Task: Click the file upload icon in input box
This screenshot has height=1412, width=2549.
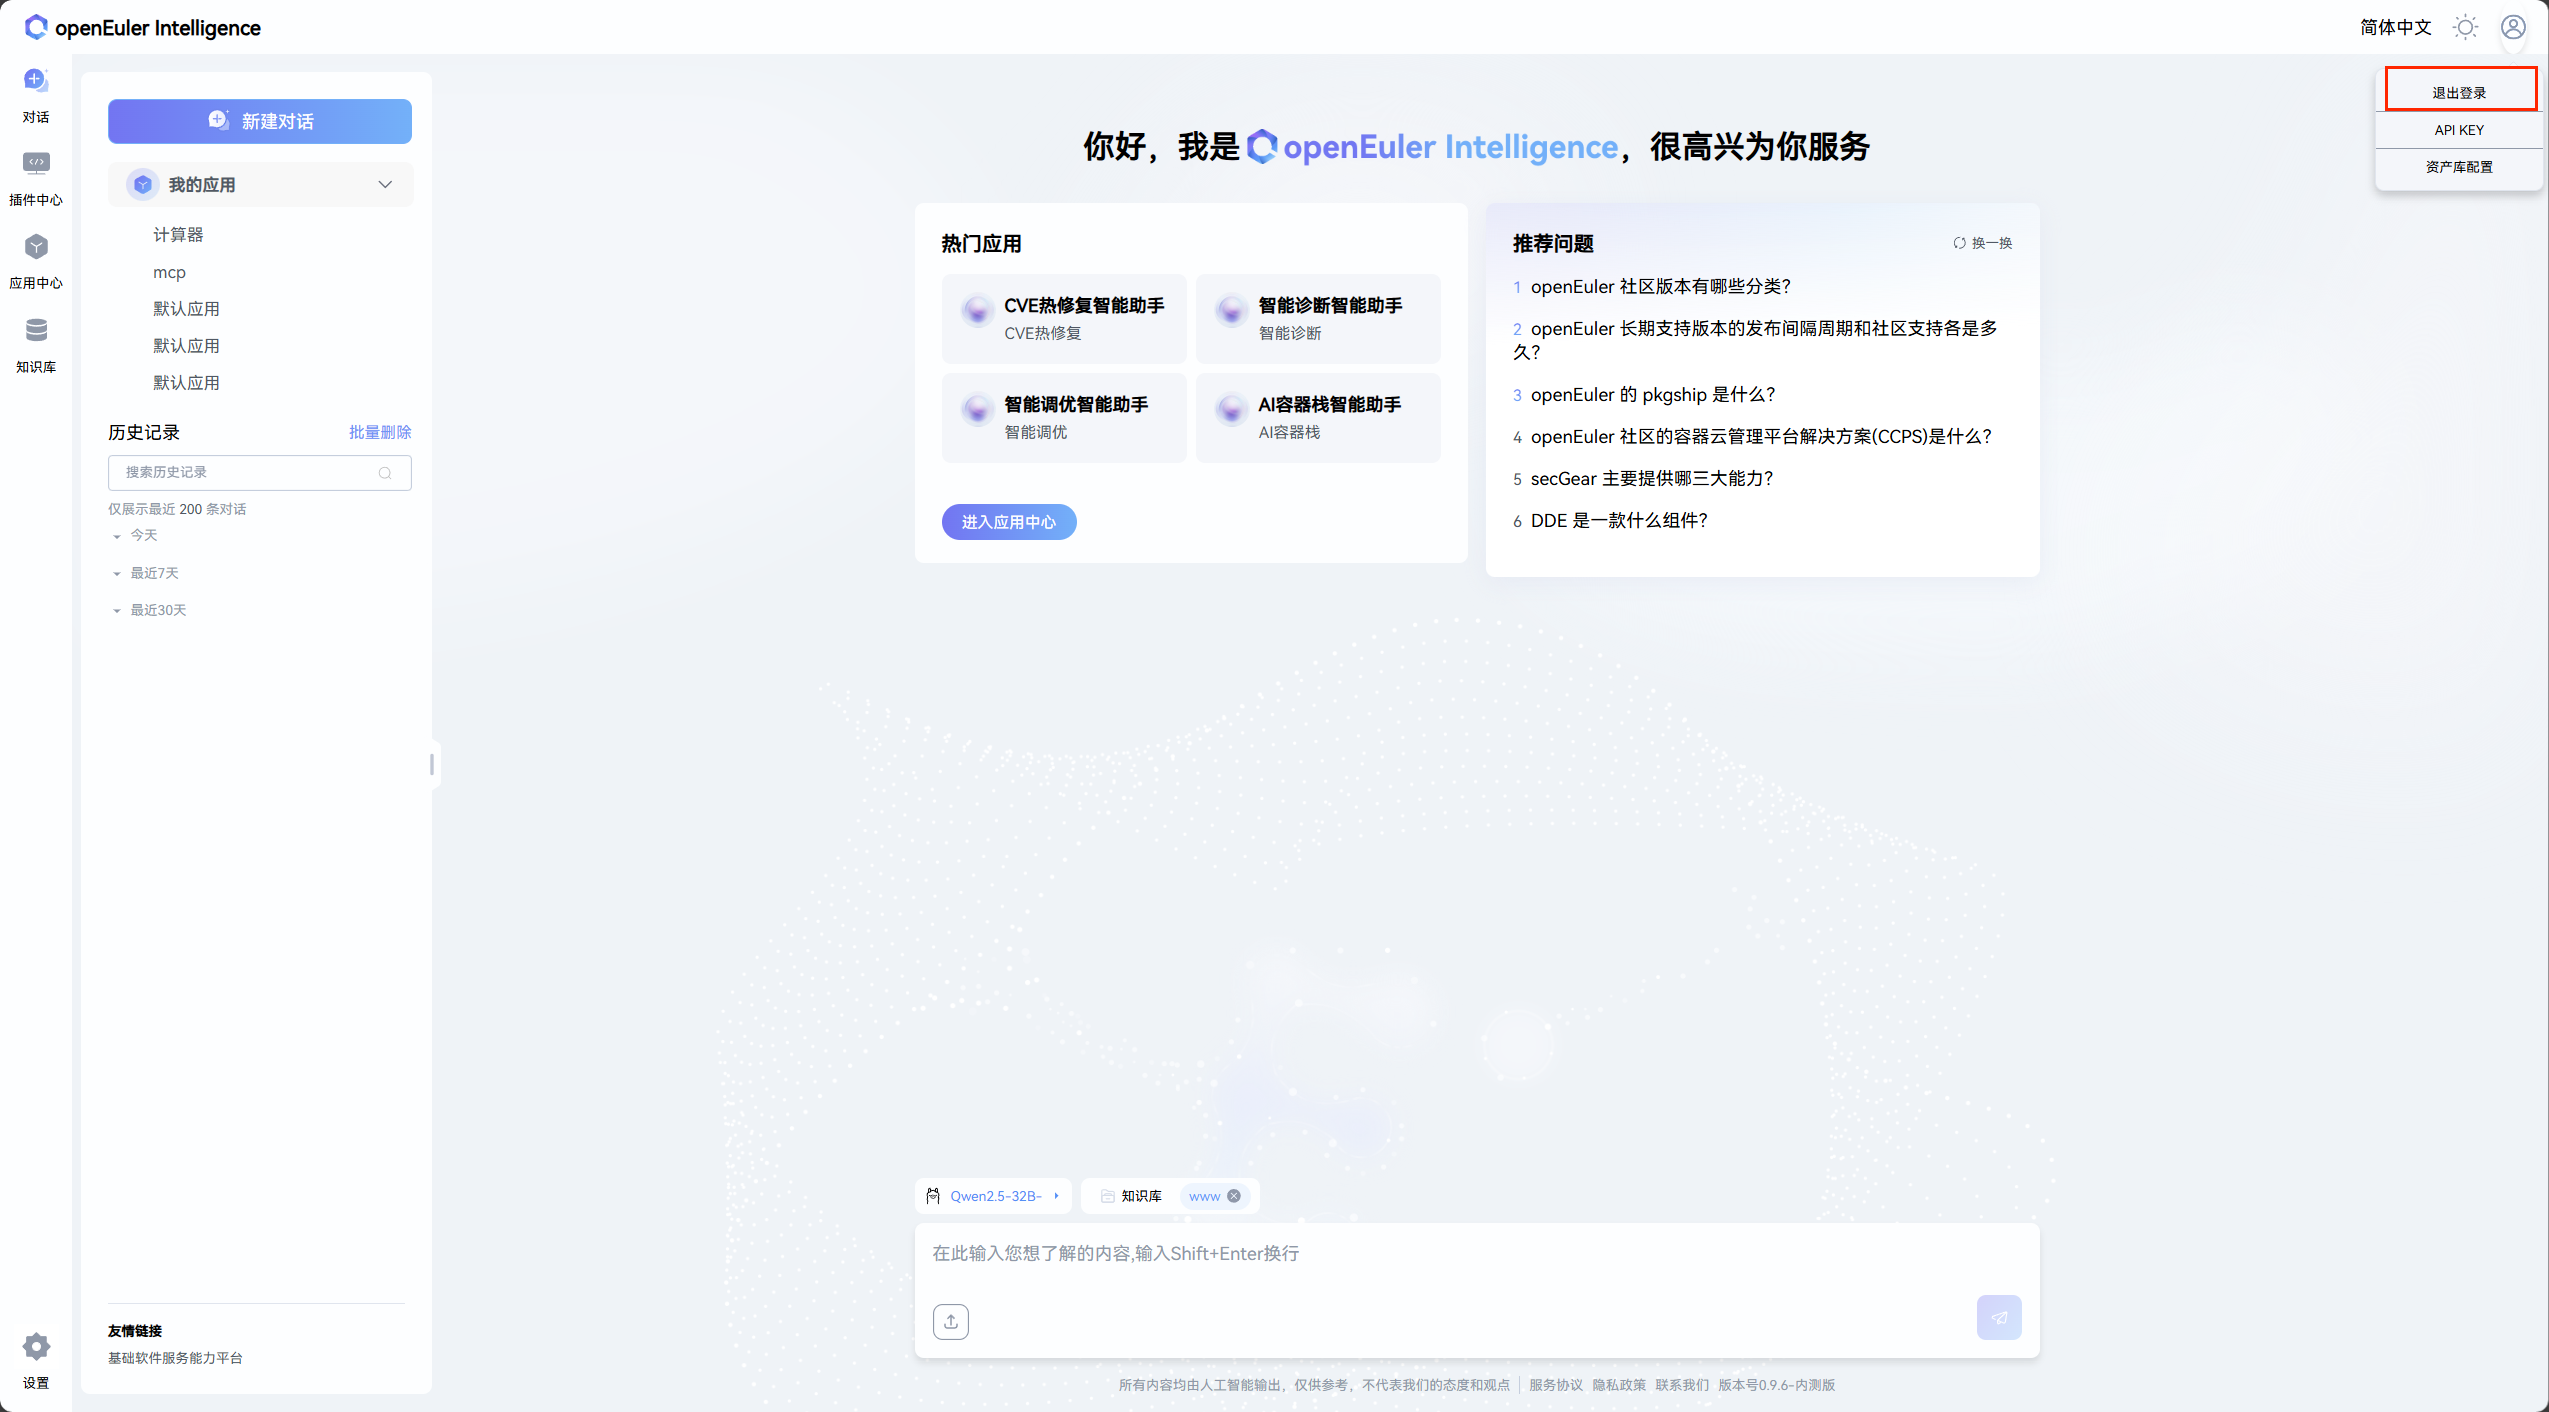Action: click(x=950, y=1321)
